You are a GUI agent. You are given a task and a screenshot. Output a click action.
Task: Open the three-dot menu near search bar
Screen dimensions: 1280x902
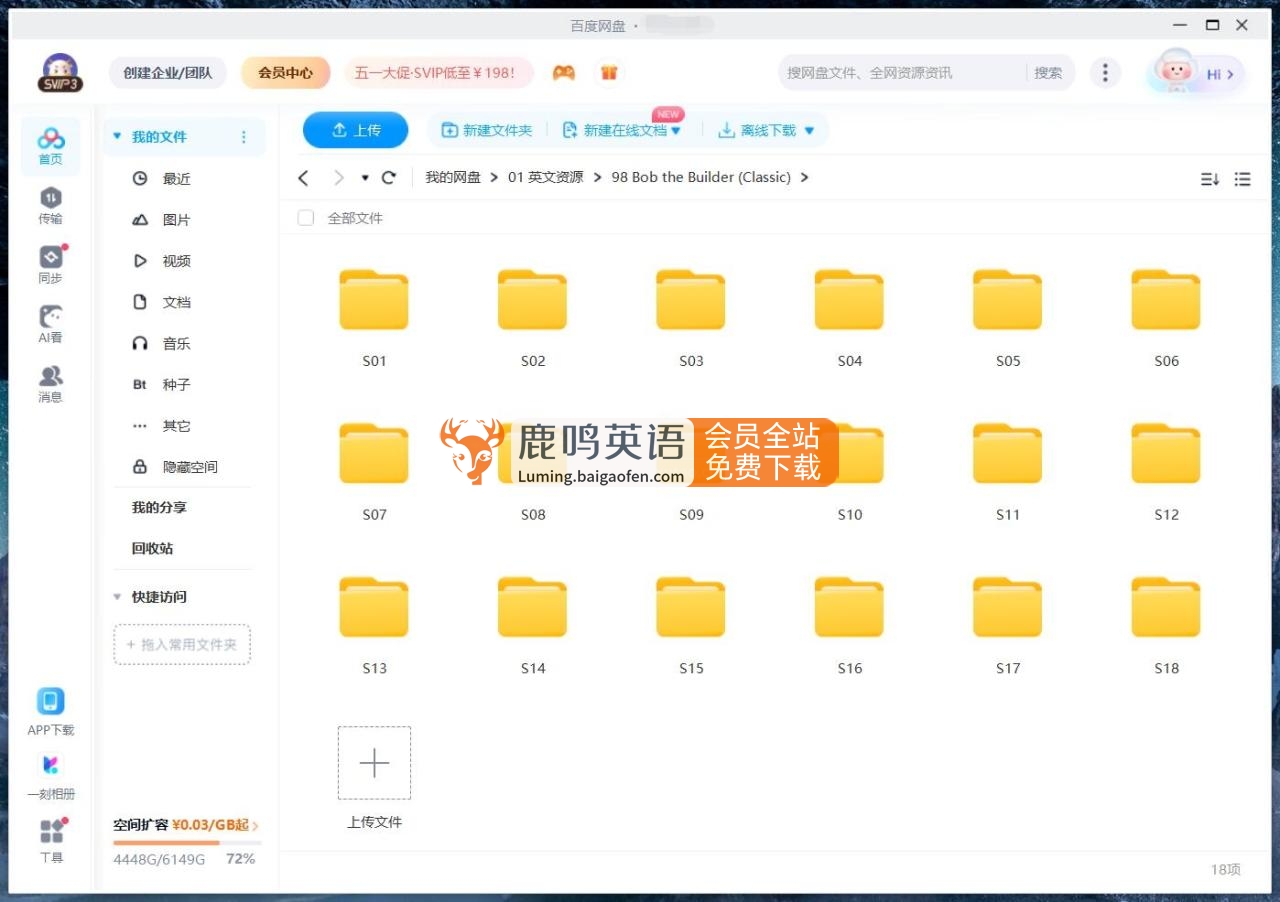[x=1105, y=72]
